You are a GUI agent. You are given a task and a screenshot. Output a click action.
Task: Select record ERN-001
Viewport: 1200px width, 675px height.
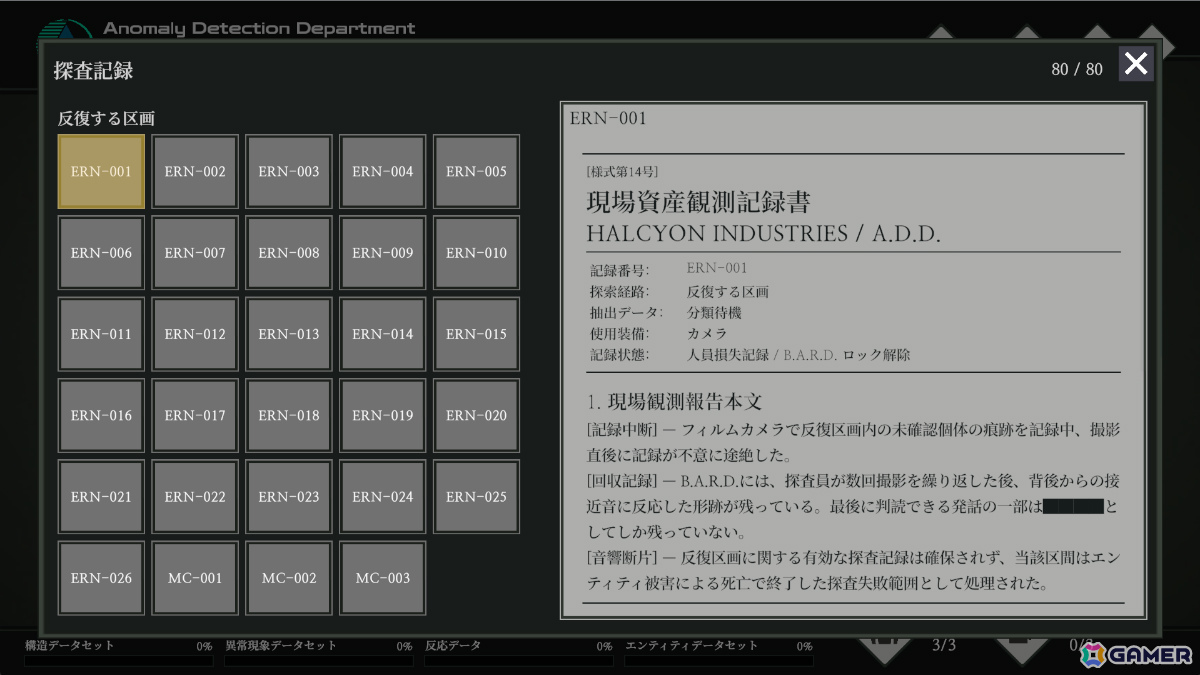click(101, 171)
